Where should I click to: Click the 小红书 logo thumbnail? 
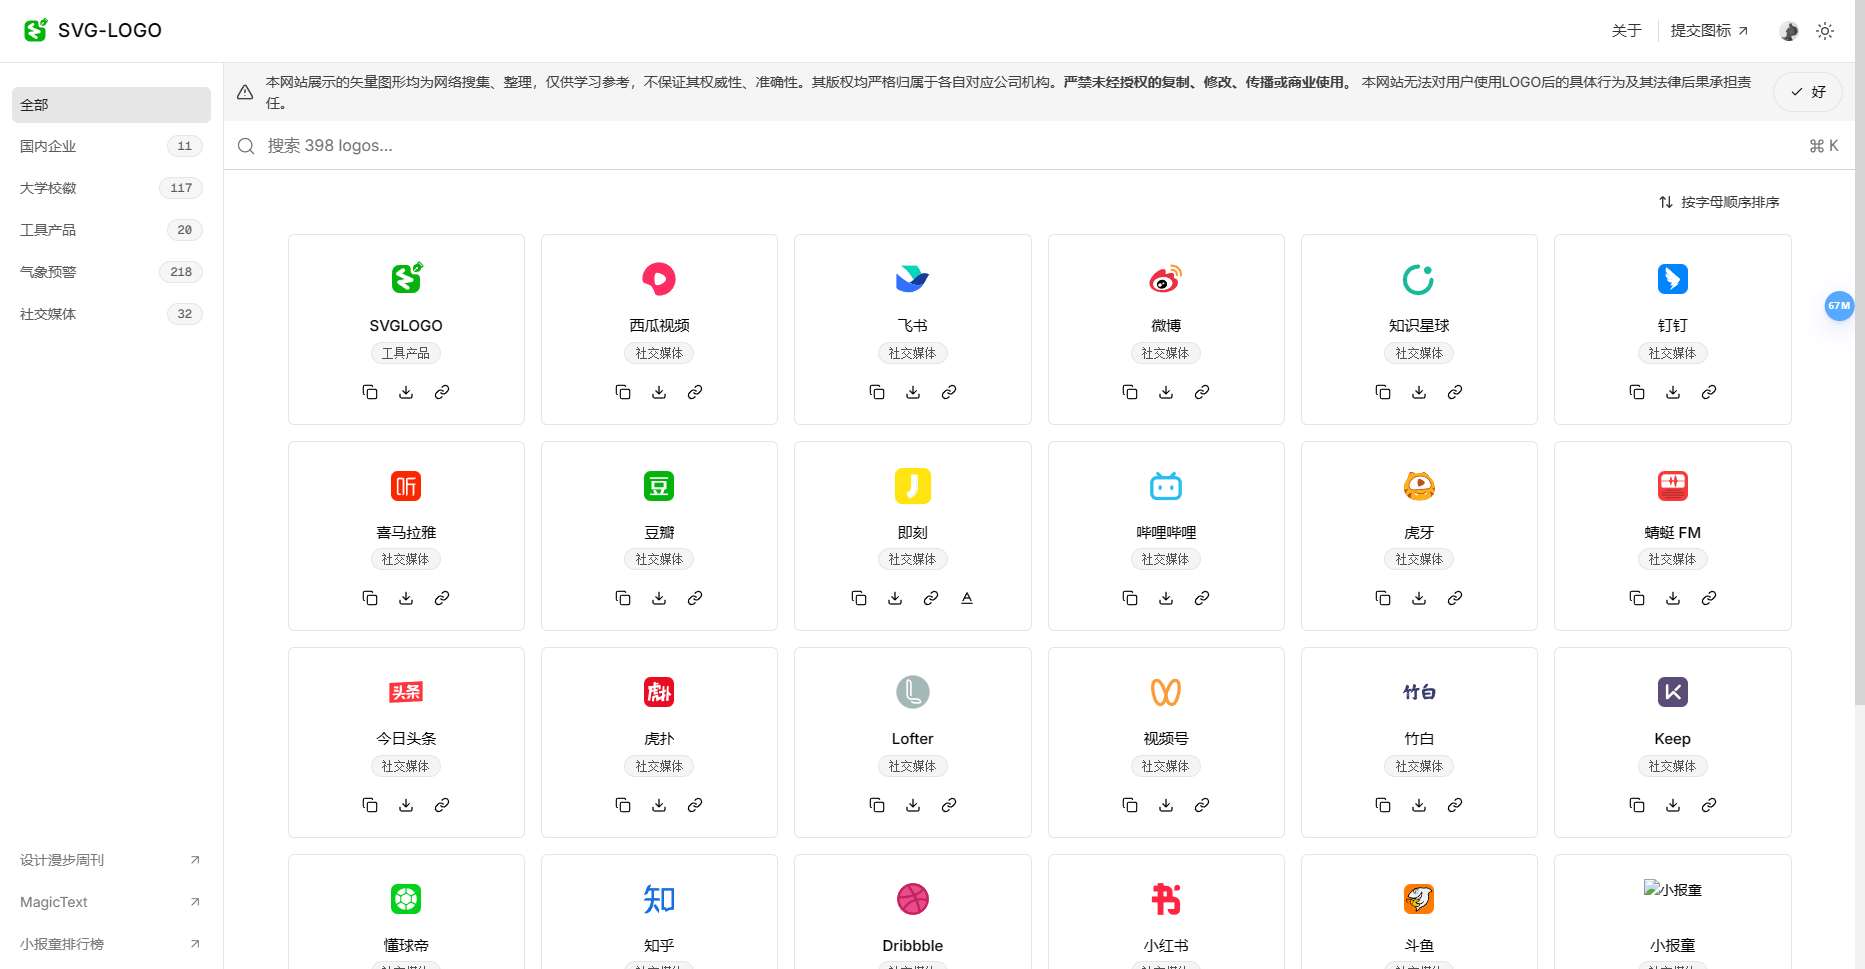click(x=1166, y=899)
